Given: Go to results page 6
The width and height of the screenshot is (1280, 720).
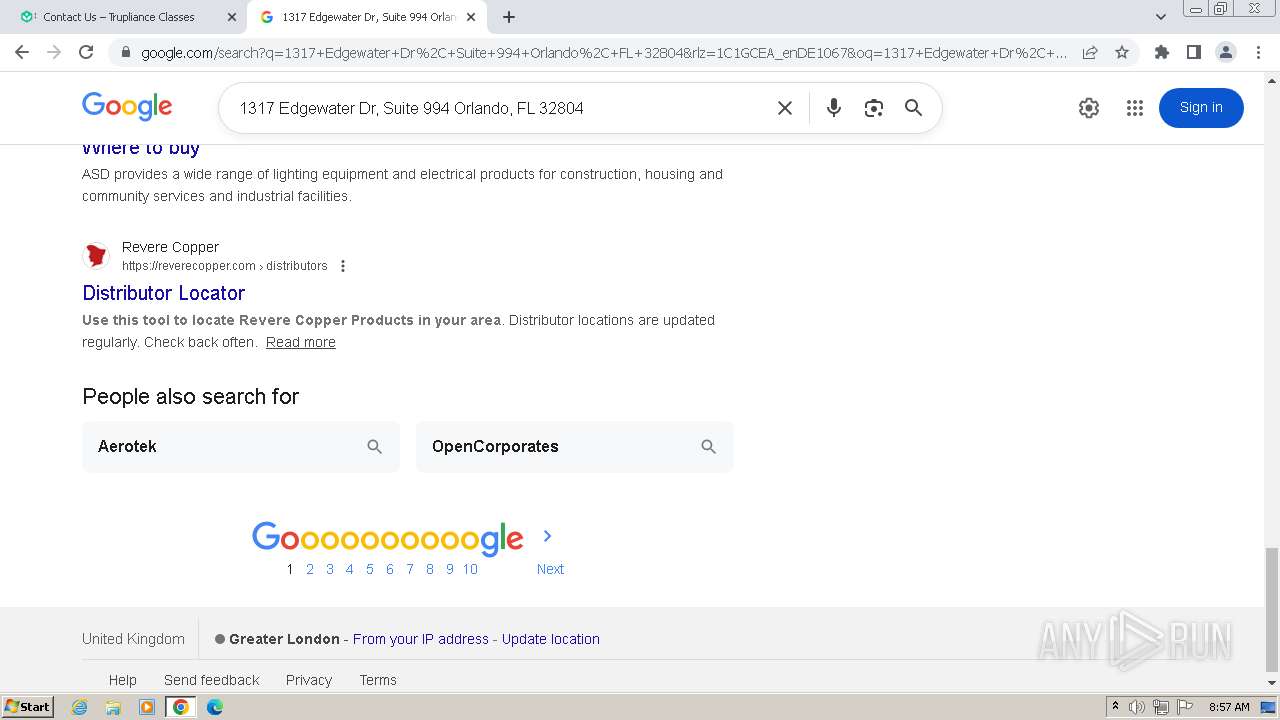Looking at the screenshot, I should click(x=390, y=569).
